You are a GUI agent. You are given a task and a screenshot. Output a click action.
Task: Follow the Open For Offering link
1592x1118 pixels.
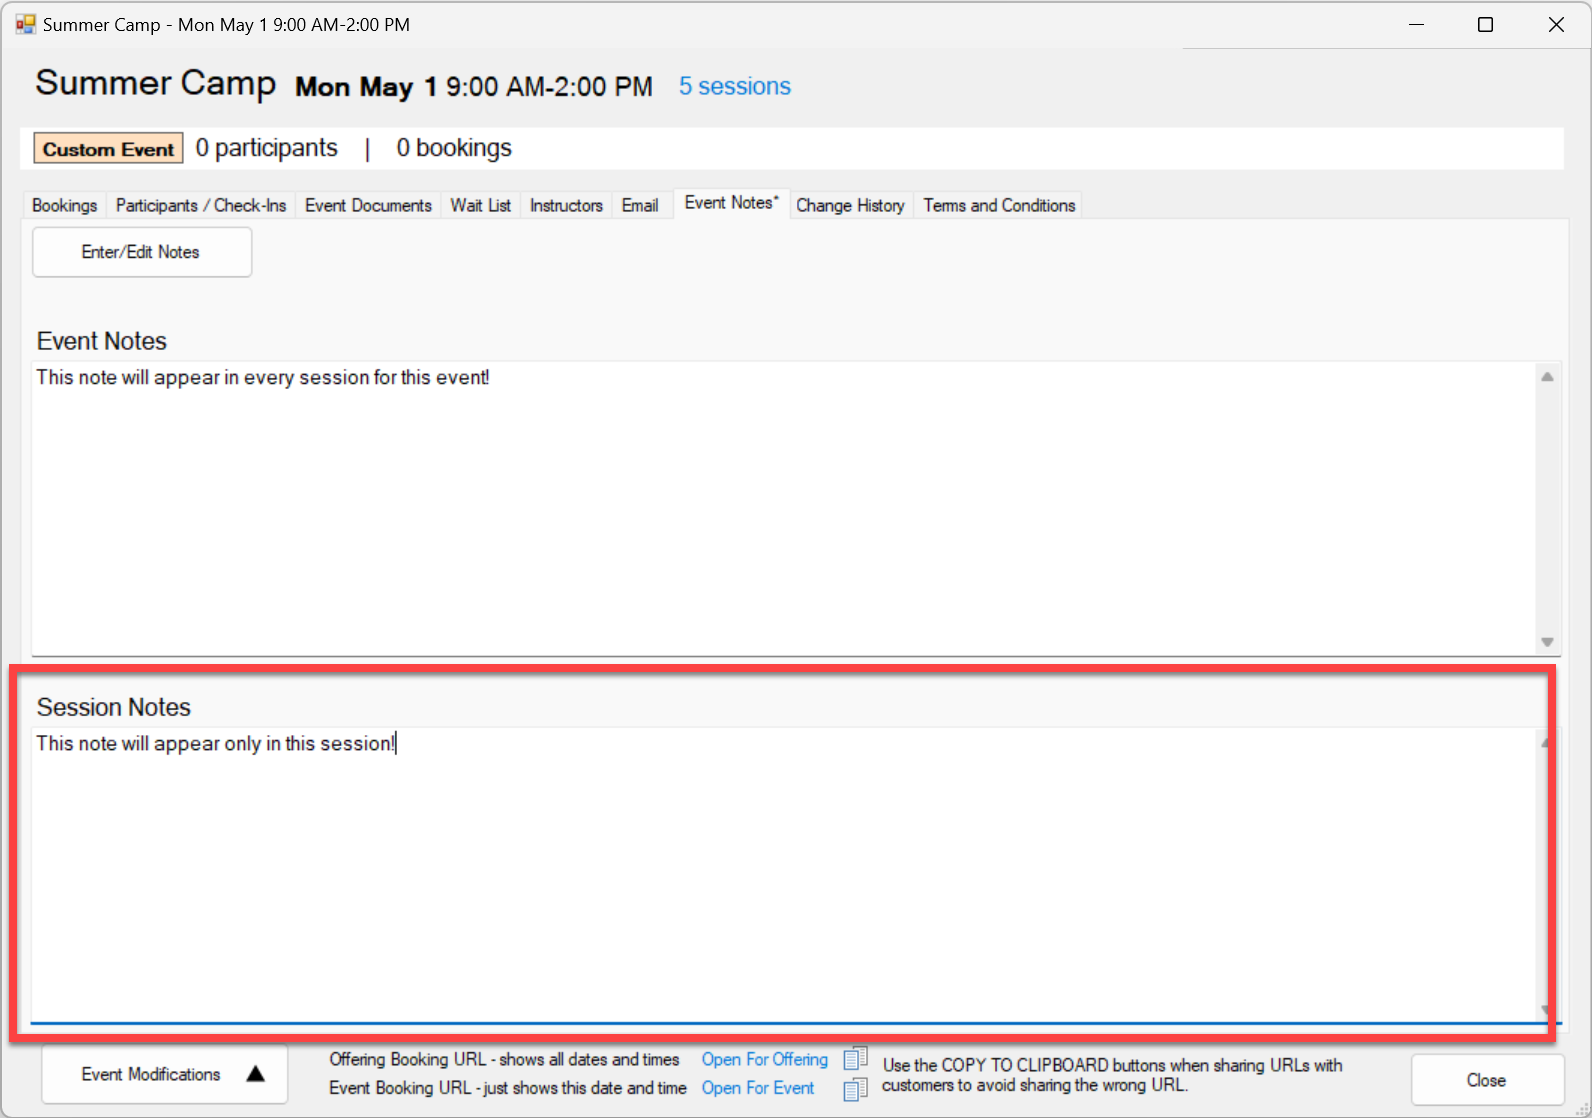[765, 1059]
